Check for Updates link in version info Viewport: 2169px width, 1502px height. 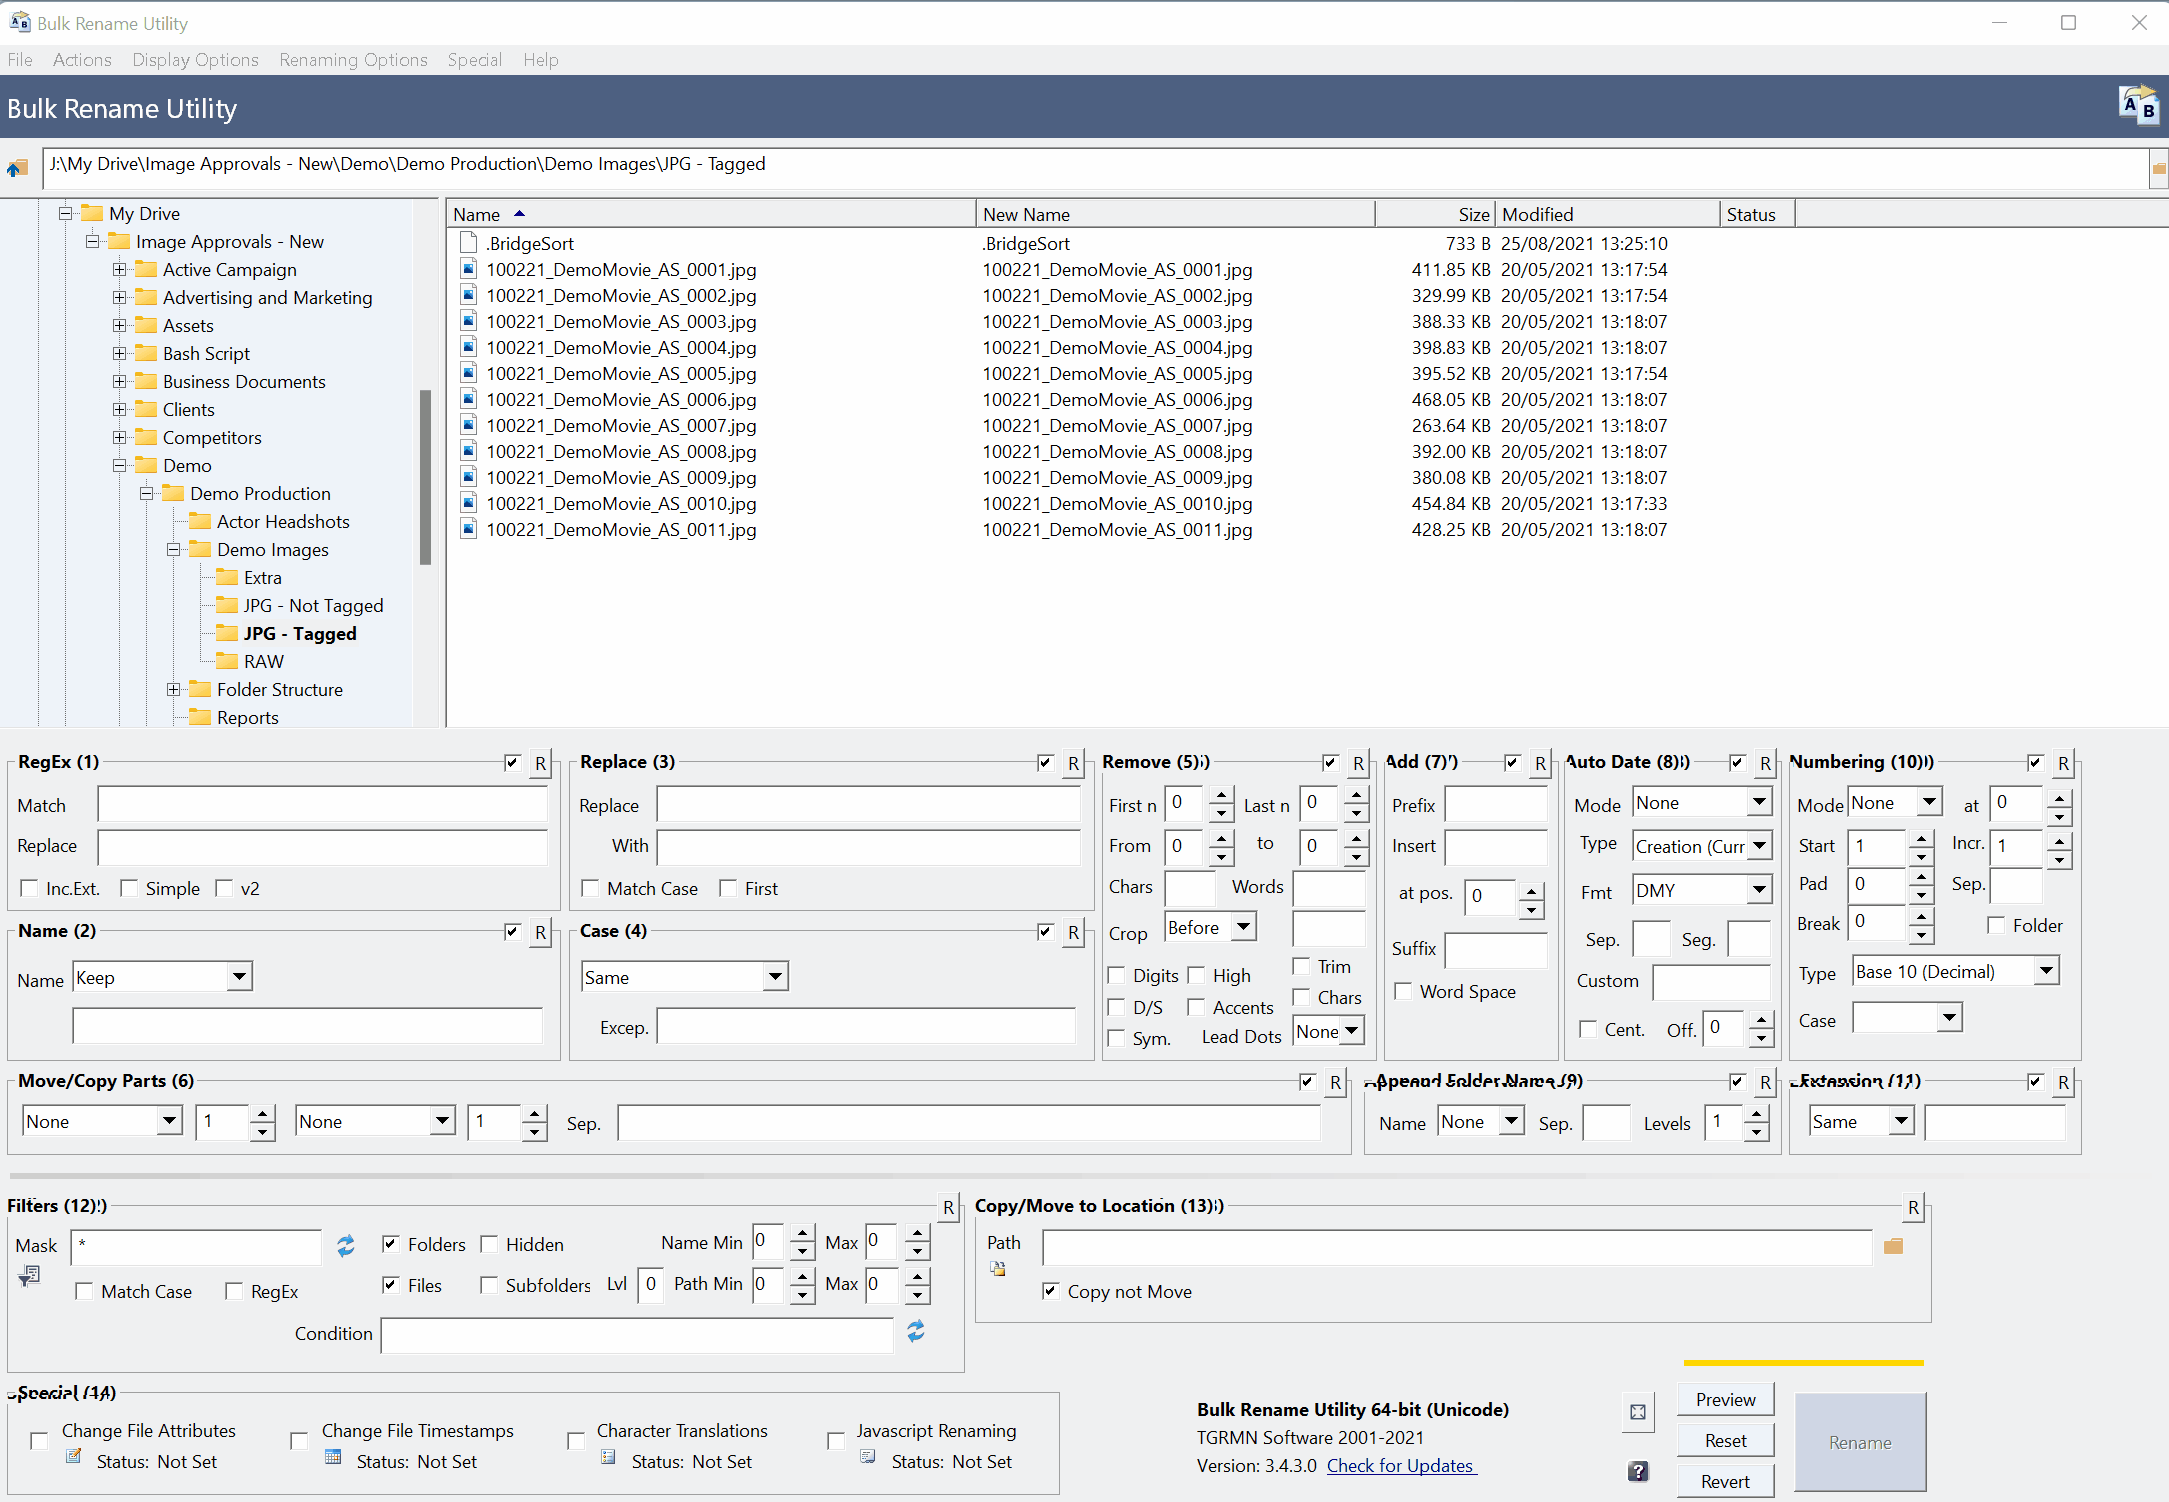(x=1409, y=1467)
